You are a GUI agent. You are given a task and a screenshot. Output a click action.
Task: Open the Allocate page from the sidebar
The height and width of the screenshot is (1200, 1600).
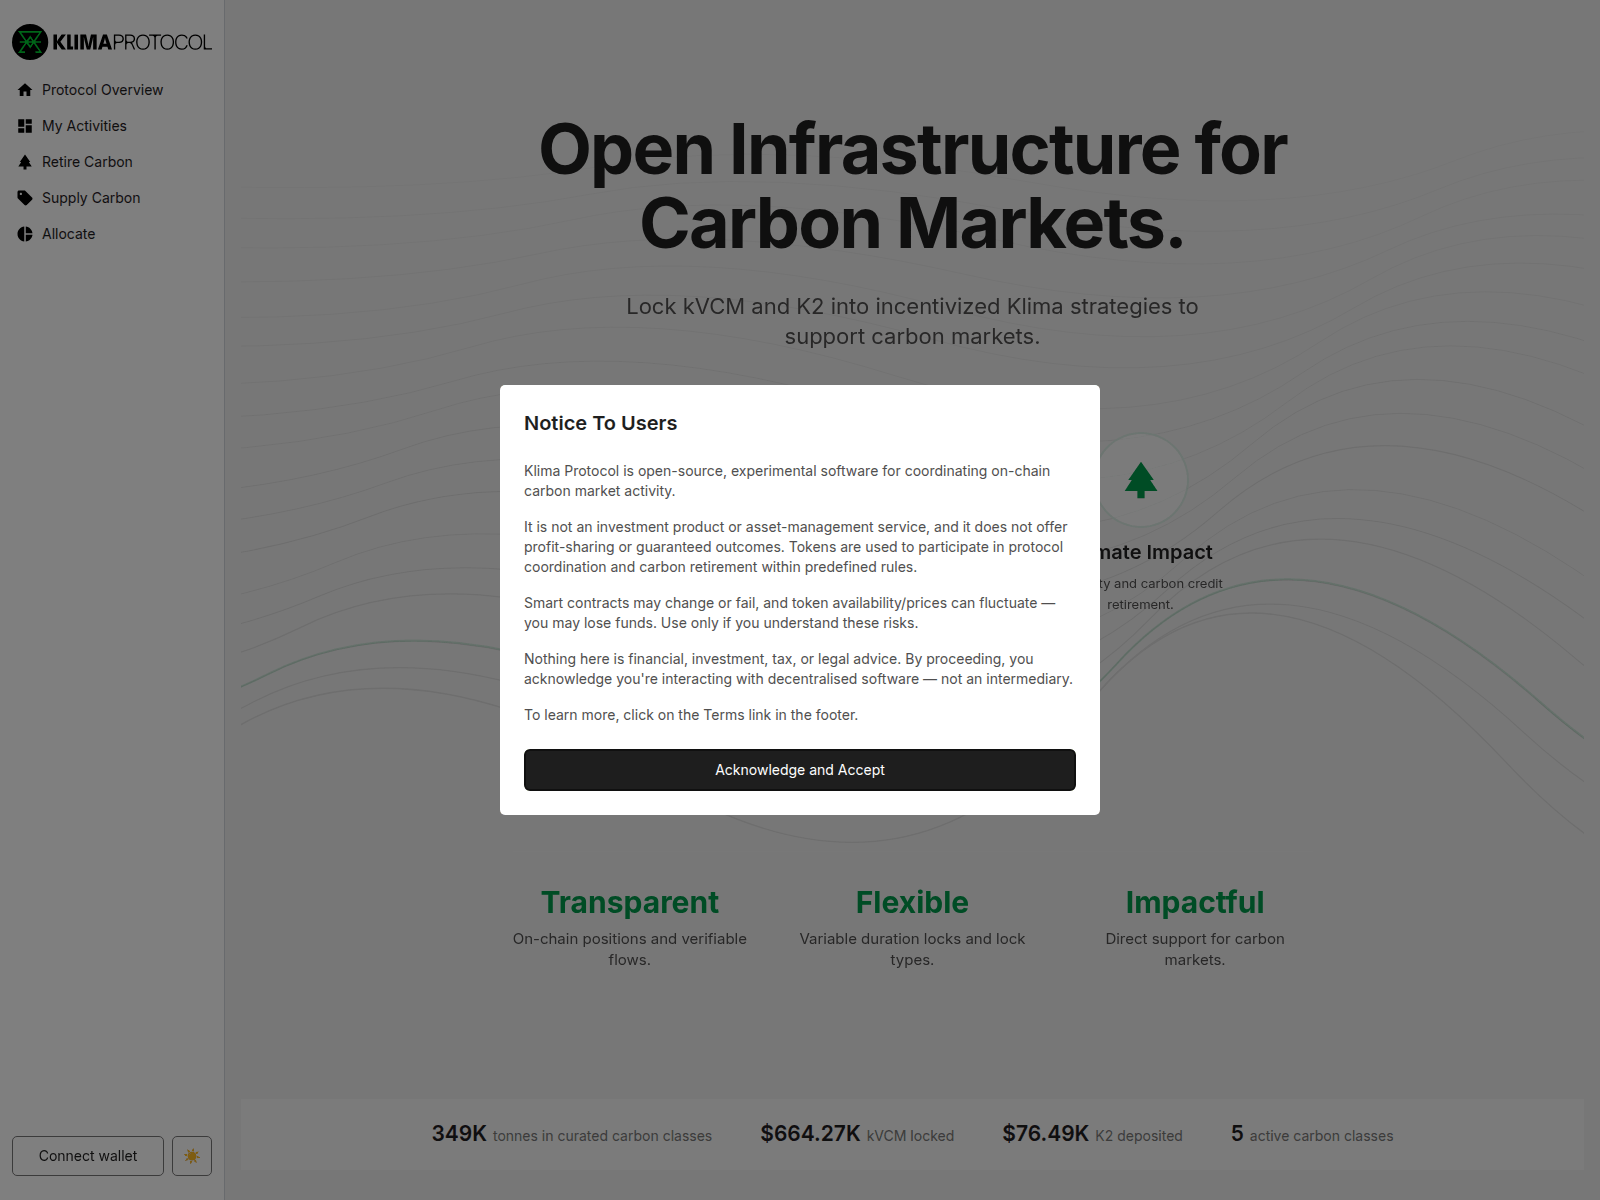point(68,234)
